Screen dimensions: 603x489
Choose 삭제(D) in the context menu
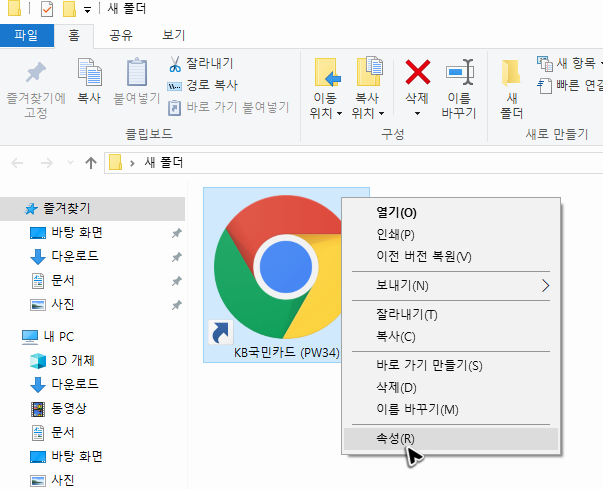[x=451, y=388]
